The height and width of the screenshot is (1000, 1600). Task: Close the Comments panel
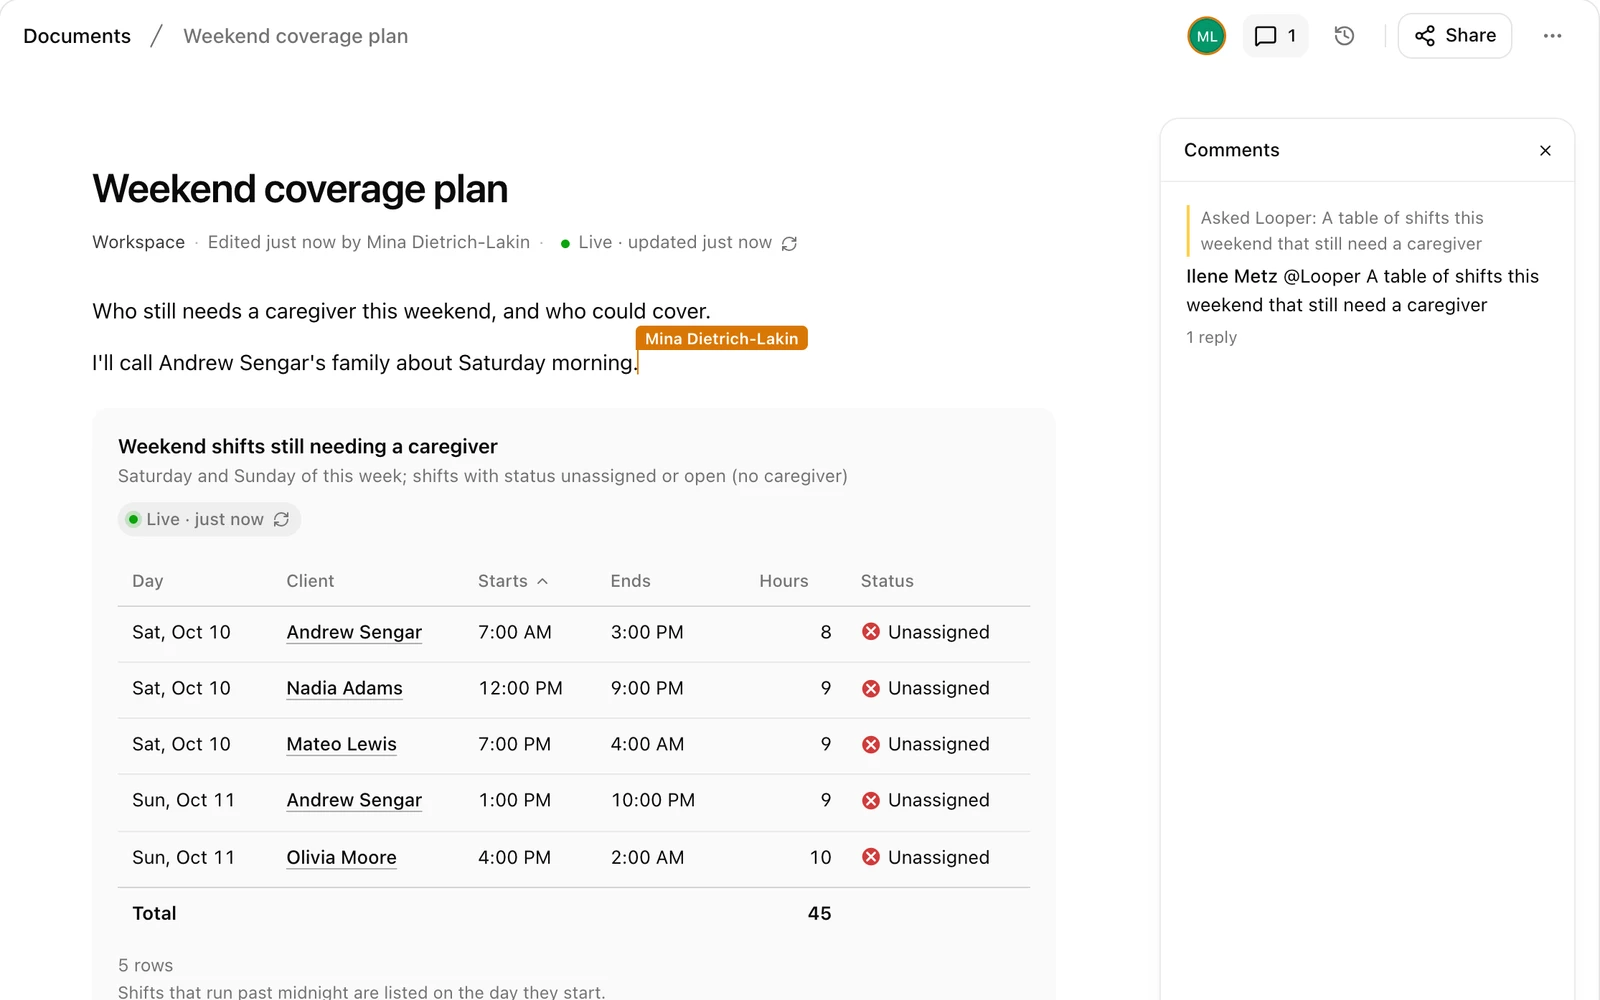tap(1545, 150)
